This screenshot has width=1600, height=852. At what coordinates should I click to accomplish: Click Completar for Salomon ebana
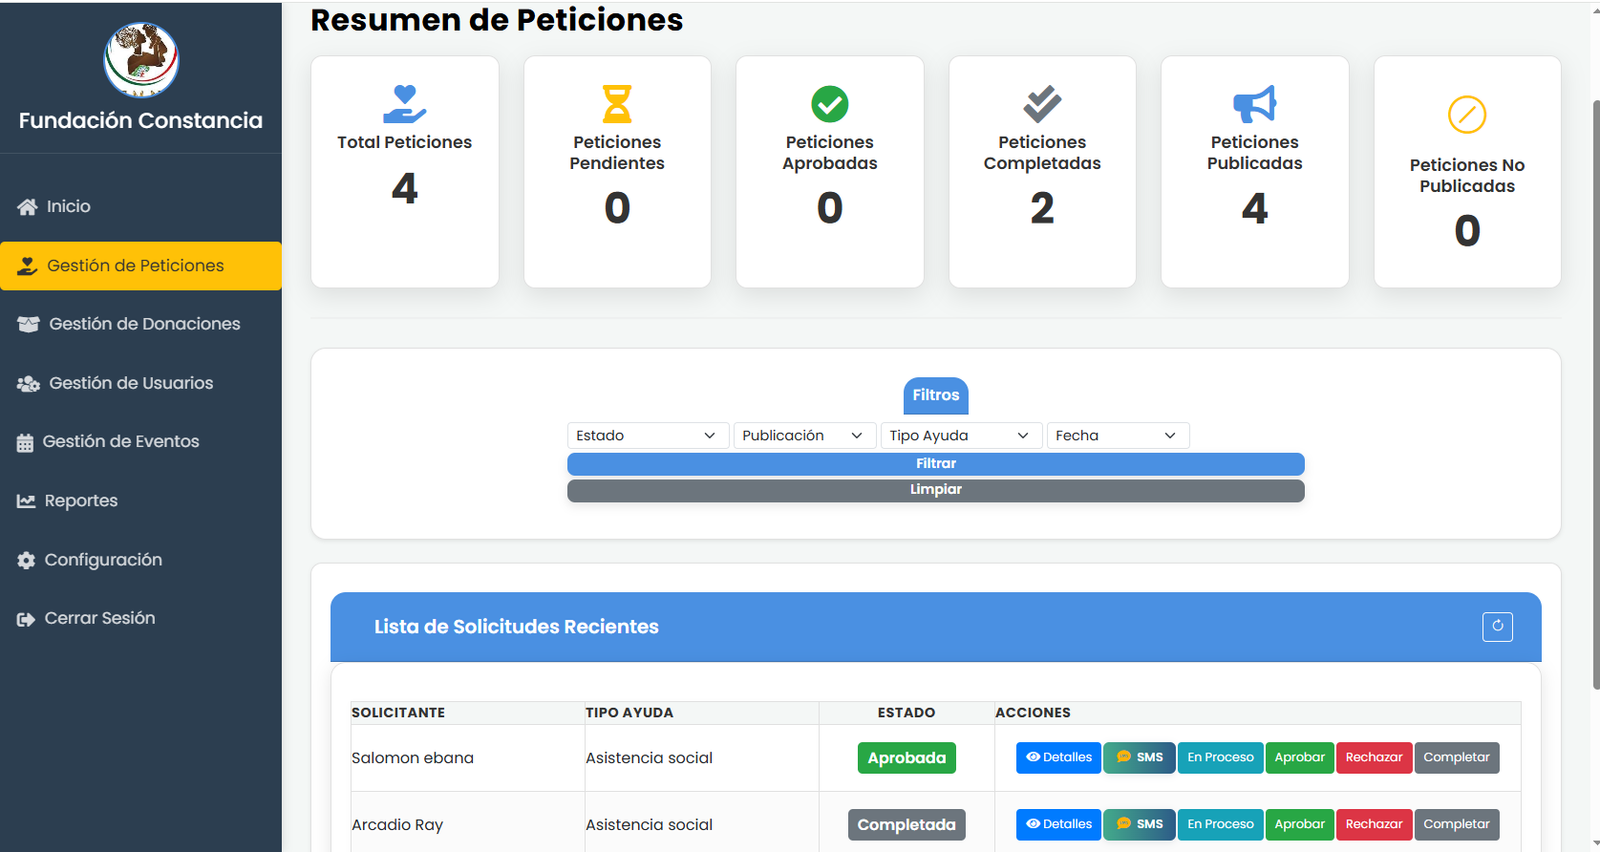click(1457, 758)
